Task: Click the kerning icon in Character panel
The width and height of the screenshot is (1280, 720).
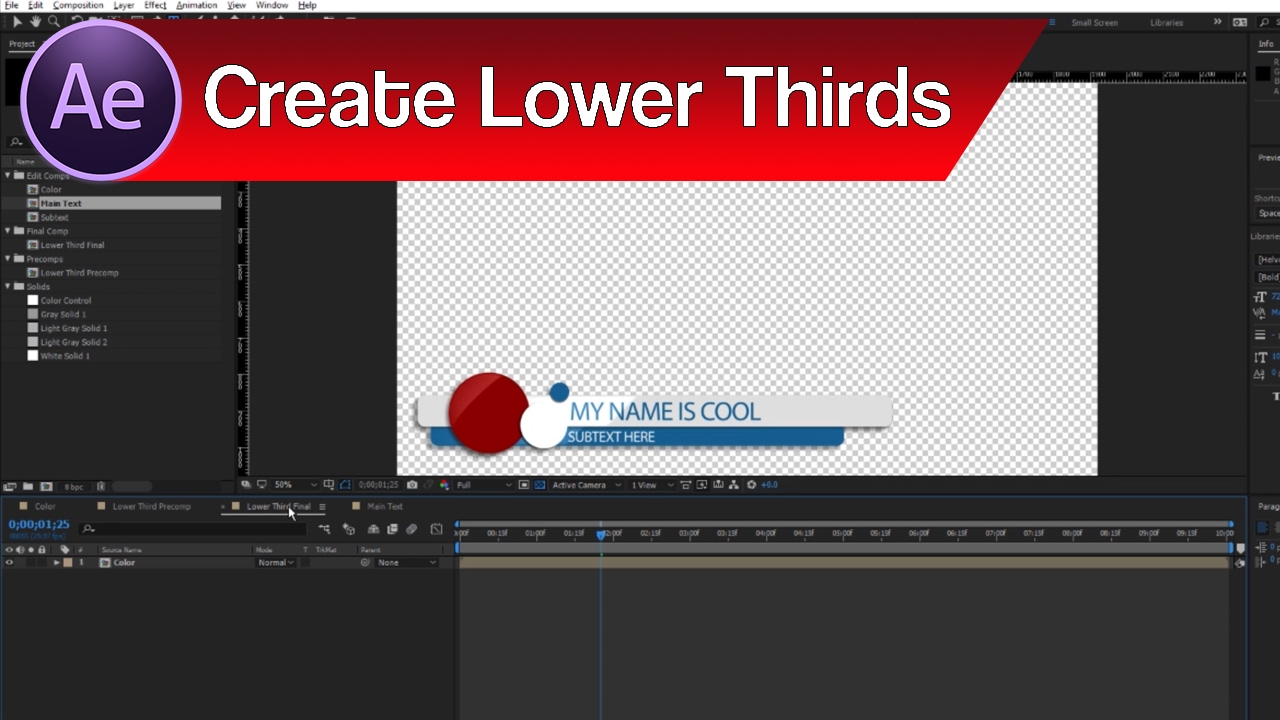Action: tap(1261, 312)
